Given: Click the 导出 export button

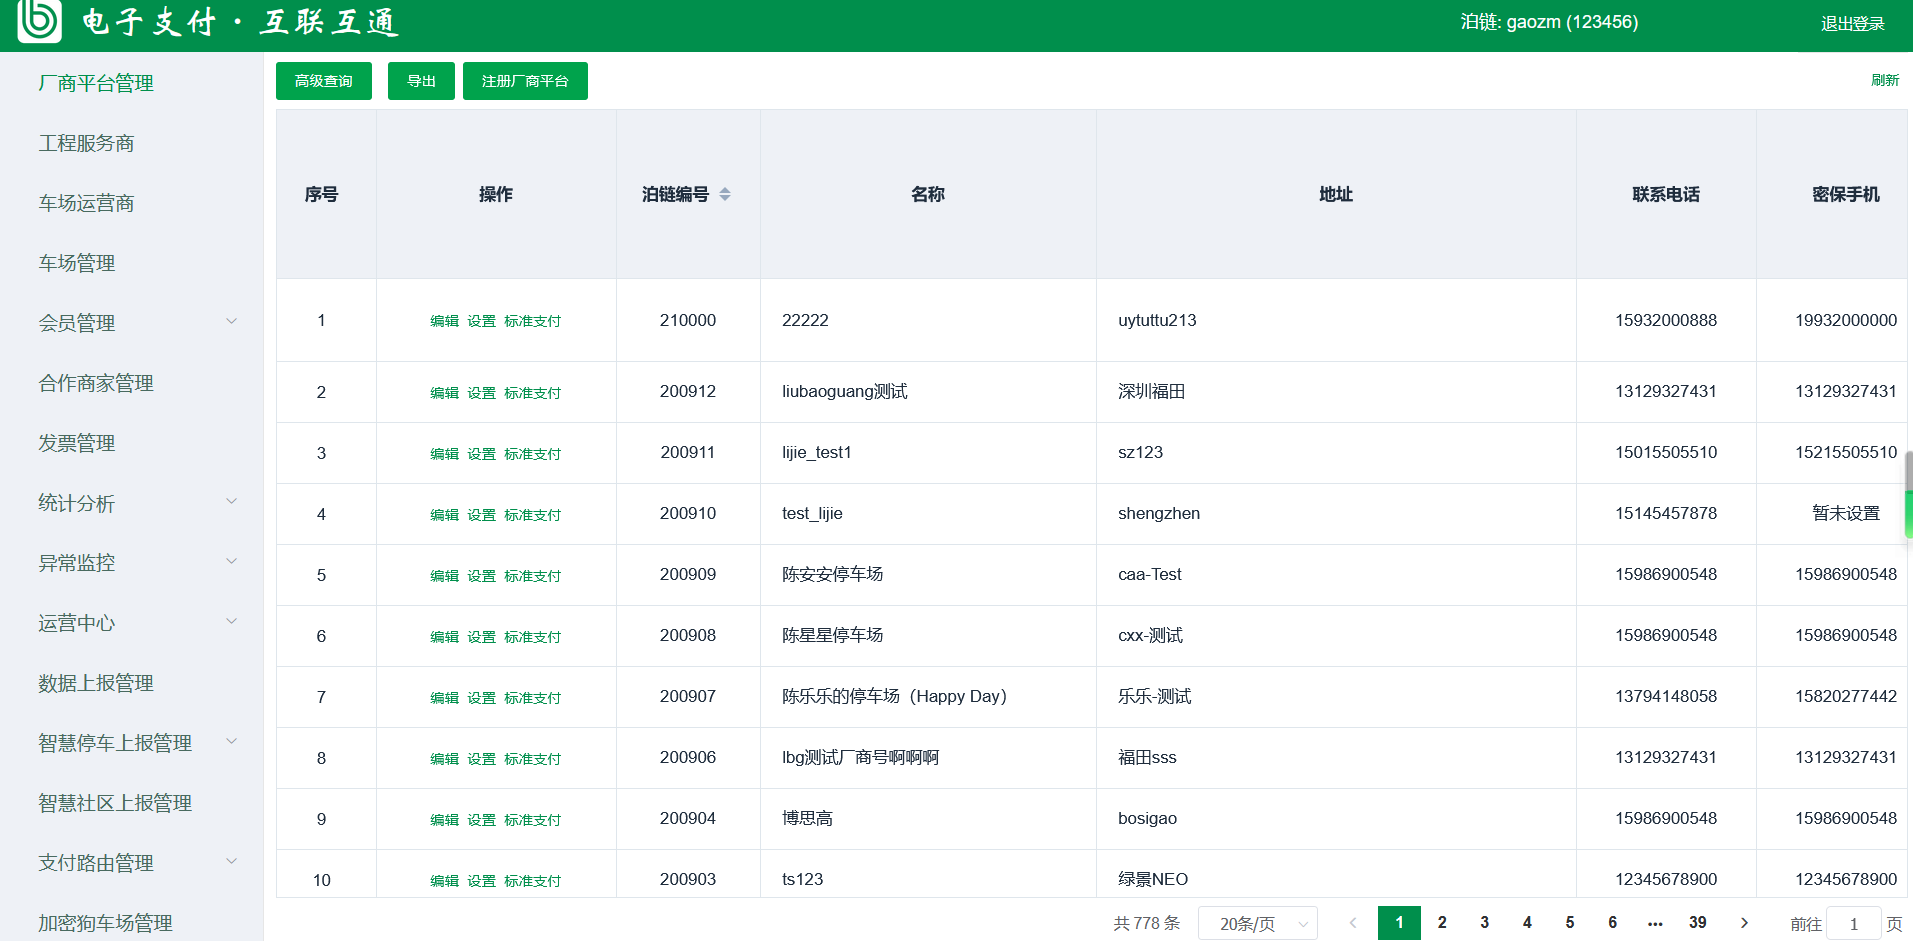Looking at the screenshot, I should point(421,81).
